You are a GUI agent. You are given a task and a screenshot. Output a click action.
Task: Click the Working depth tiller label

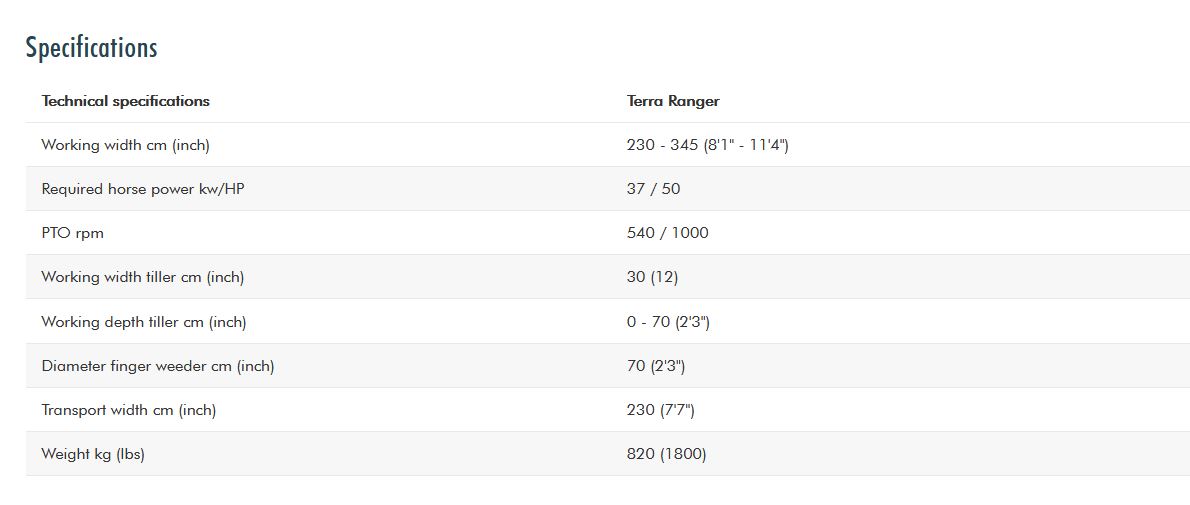[143, 322]
